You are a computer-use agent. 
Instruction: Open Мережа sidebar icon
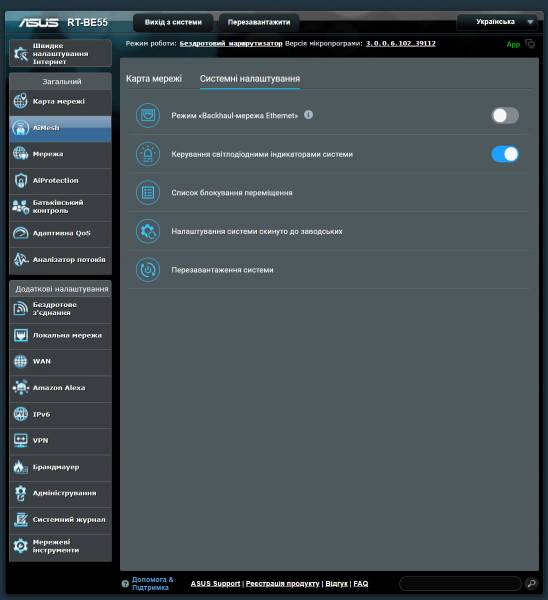[x=21, y=154]
